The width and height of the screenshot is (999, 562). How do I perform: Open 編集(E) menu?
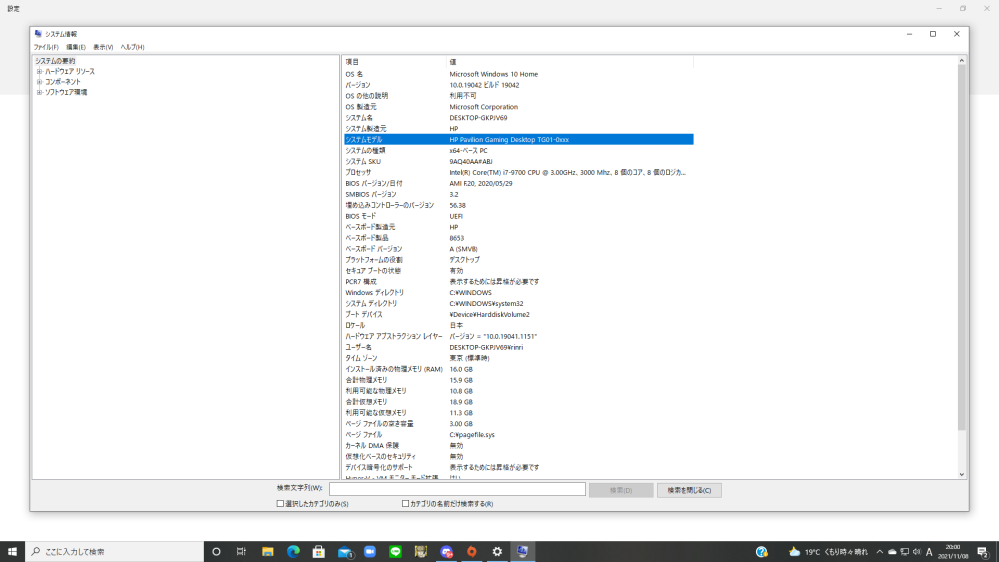76,47
